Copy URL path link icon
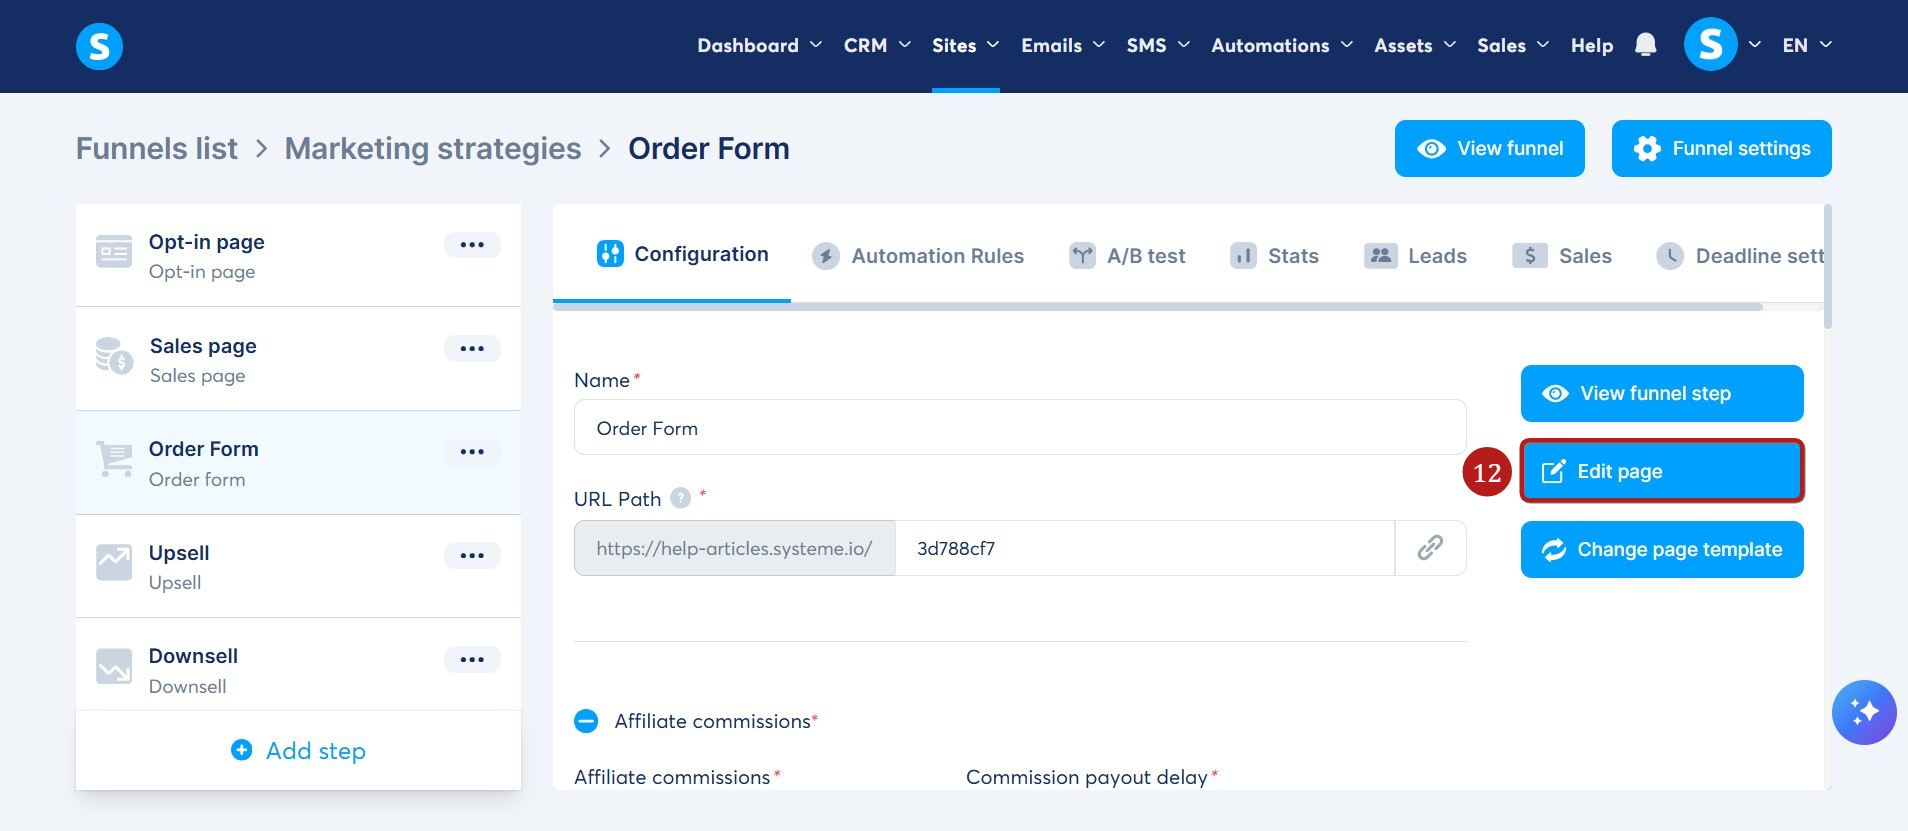The height and width of the screenshot is (831, 1908). click(1430, 547)
